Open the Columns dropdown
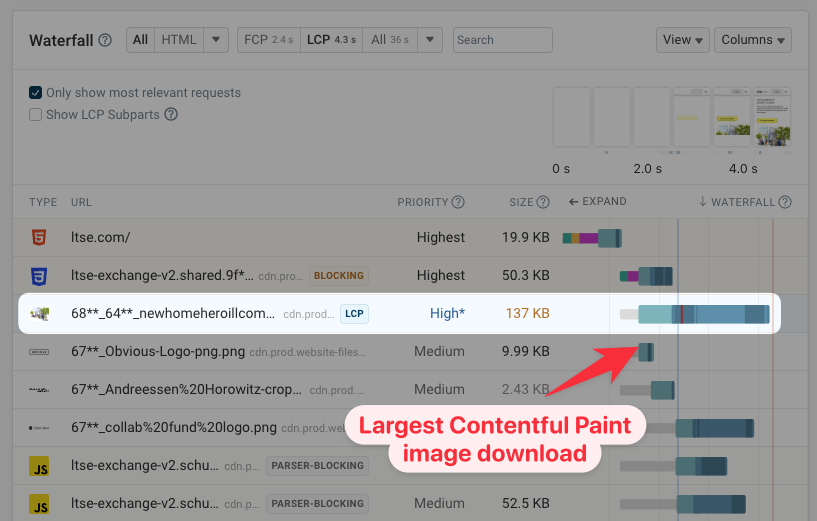 click(x=753, y=40)
